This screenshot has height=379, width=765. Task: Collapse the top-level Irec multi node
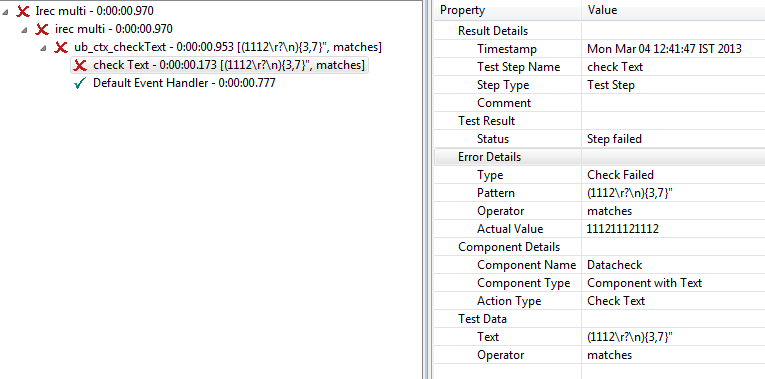[x=5, y=11]
